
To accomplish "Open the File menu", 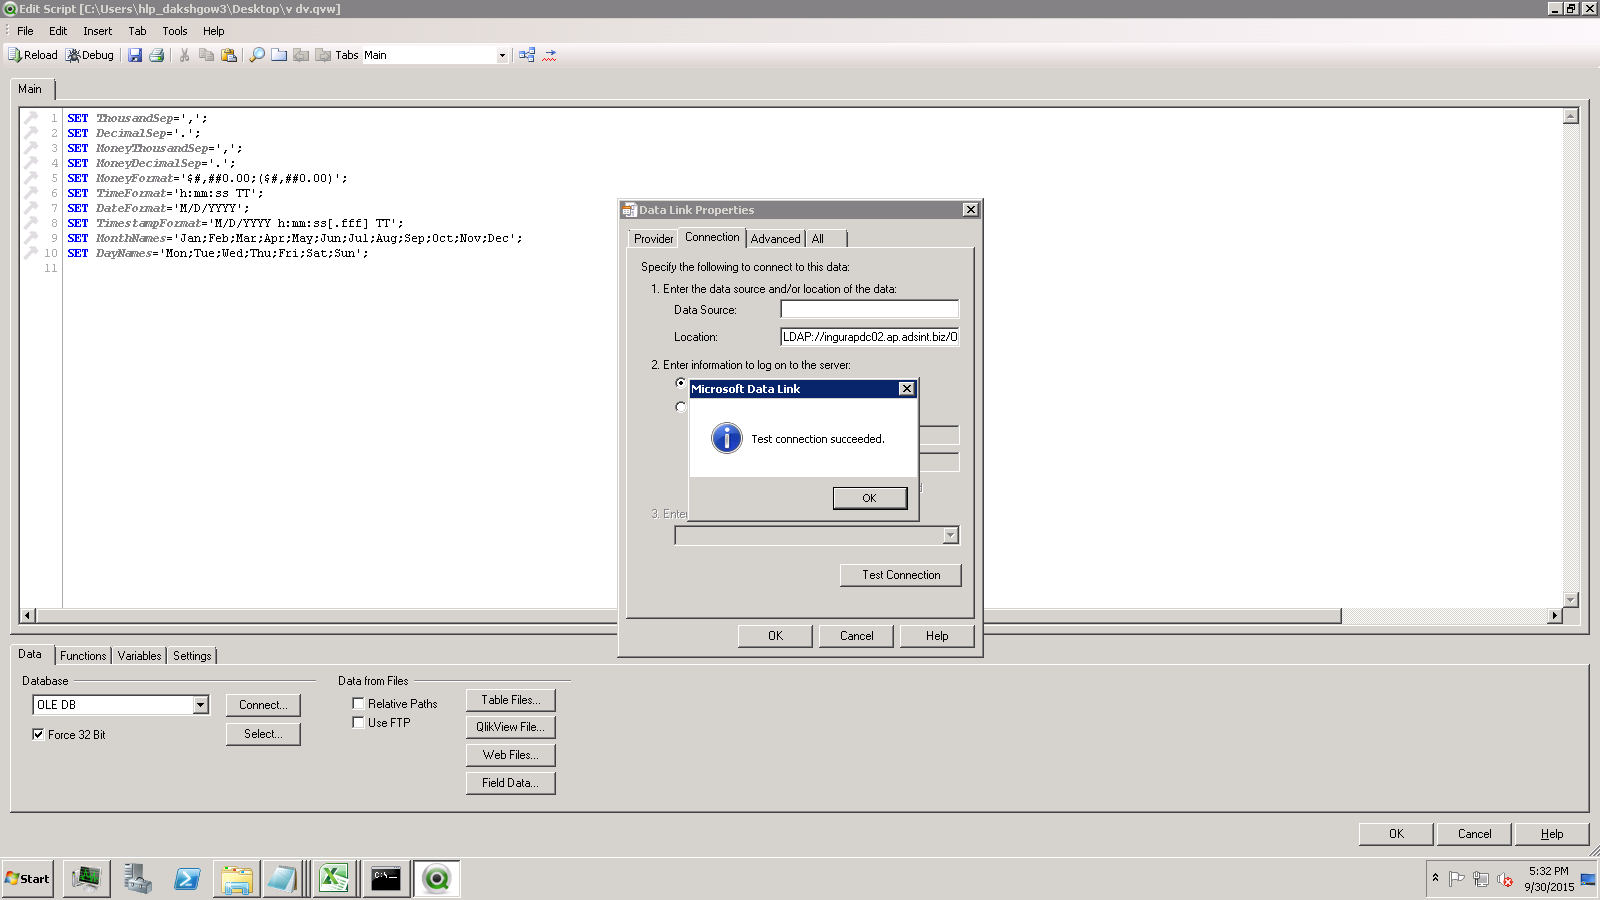I will (25, 31).
